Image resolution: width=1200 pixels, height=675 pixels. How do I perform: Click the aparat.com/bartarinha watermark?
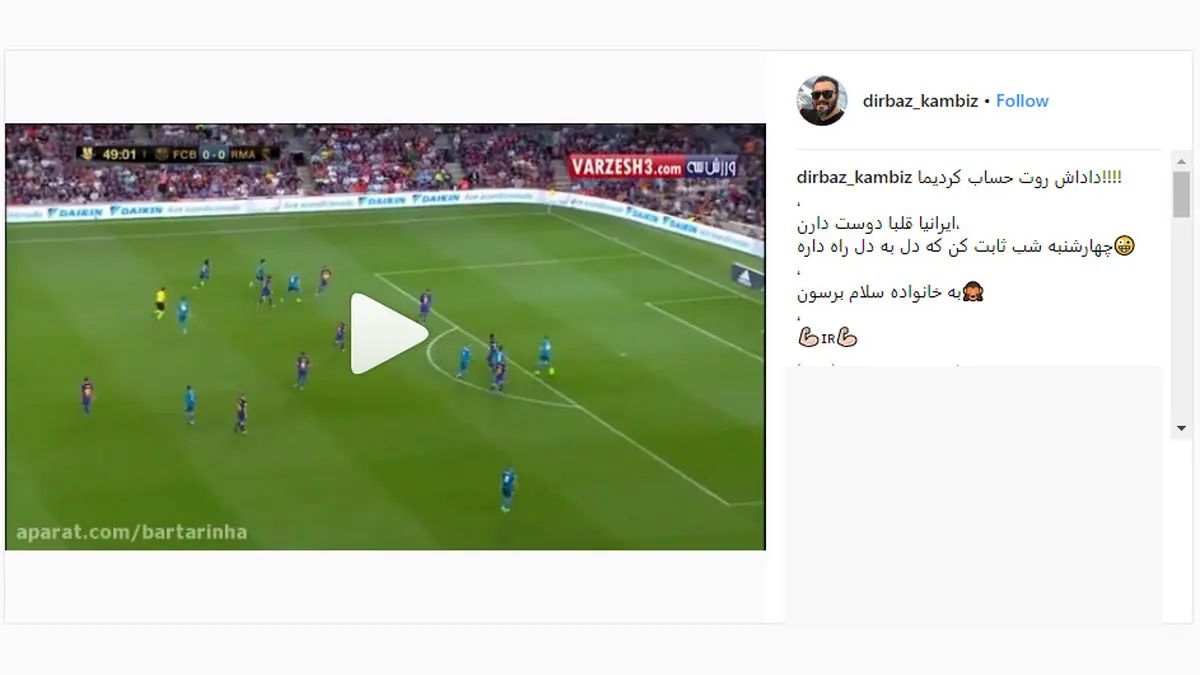131,532
